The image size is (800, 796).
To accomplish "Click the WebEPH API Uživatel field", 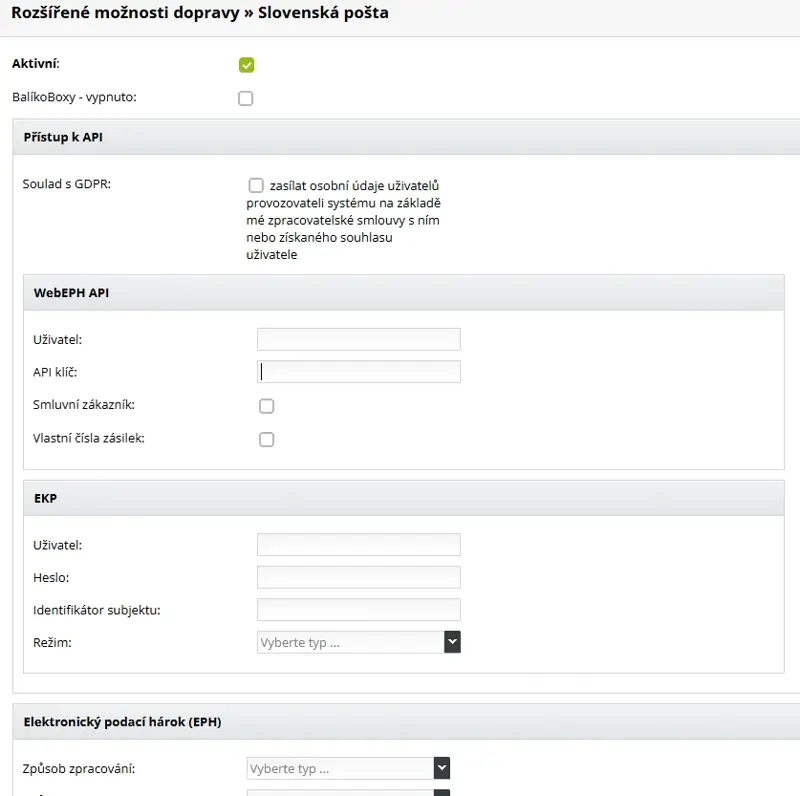I will [359, 339].
